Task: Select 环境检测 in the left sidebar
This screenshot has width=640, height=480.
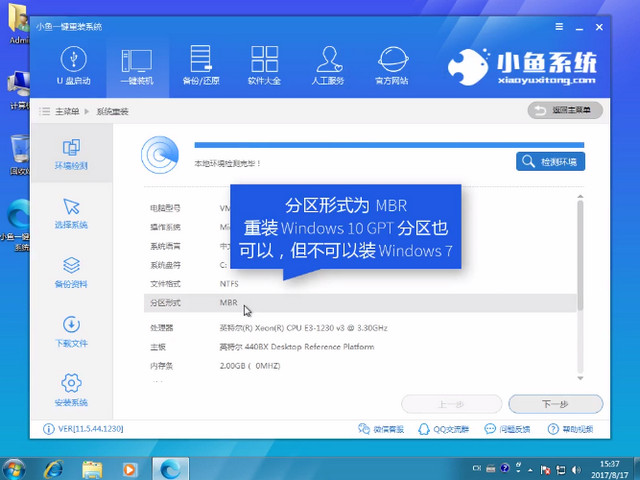Action: pyautogui.click(x=71, y=154)
